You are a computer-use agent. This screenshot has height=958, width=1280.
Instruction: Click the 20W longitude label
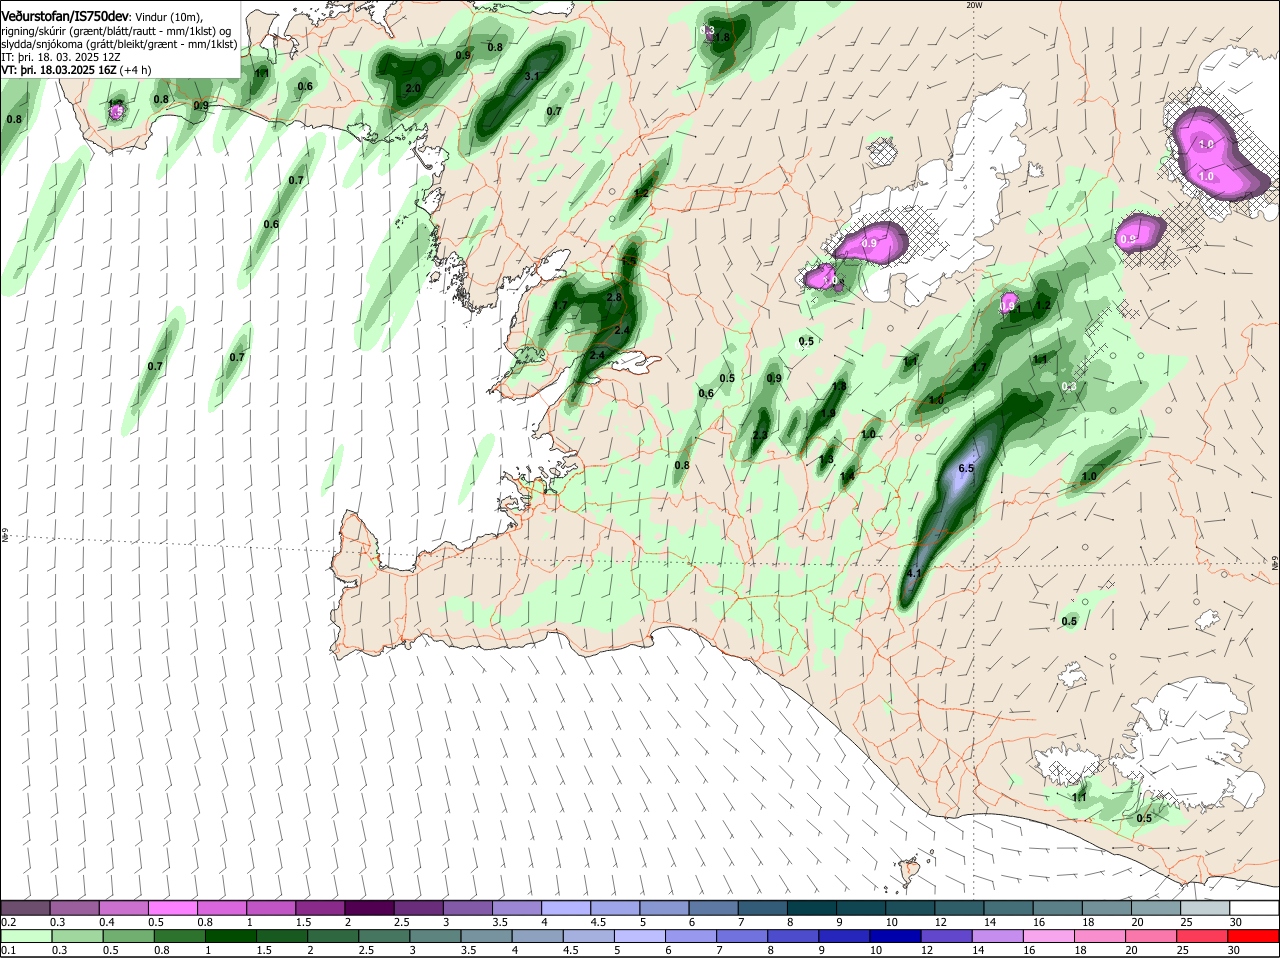(974, 5)
